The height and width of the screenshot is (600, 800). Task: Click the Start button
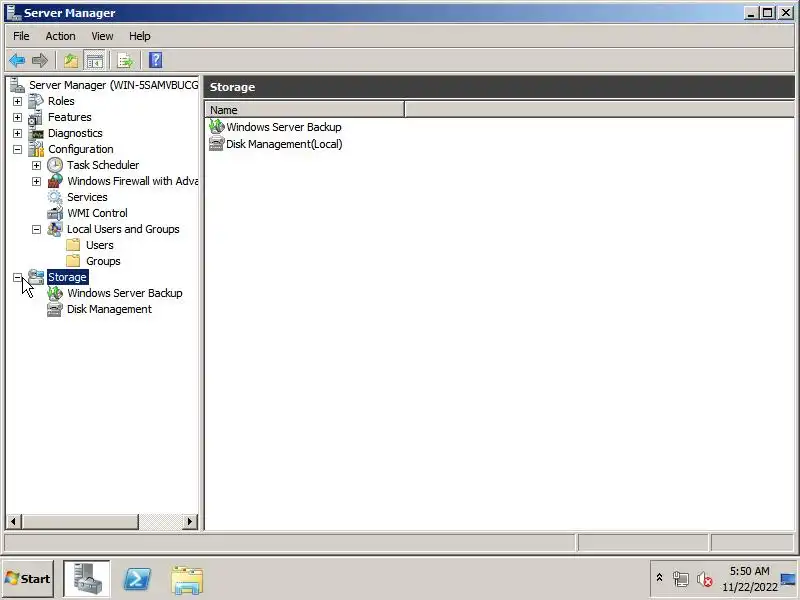point(28,579)
